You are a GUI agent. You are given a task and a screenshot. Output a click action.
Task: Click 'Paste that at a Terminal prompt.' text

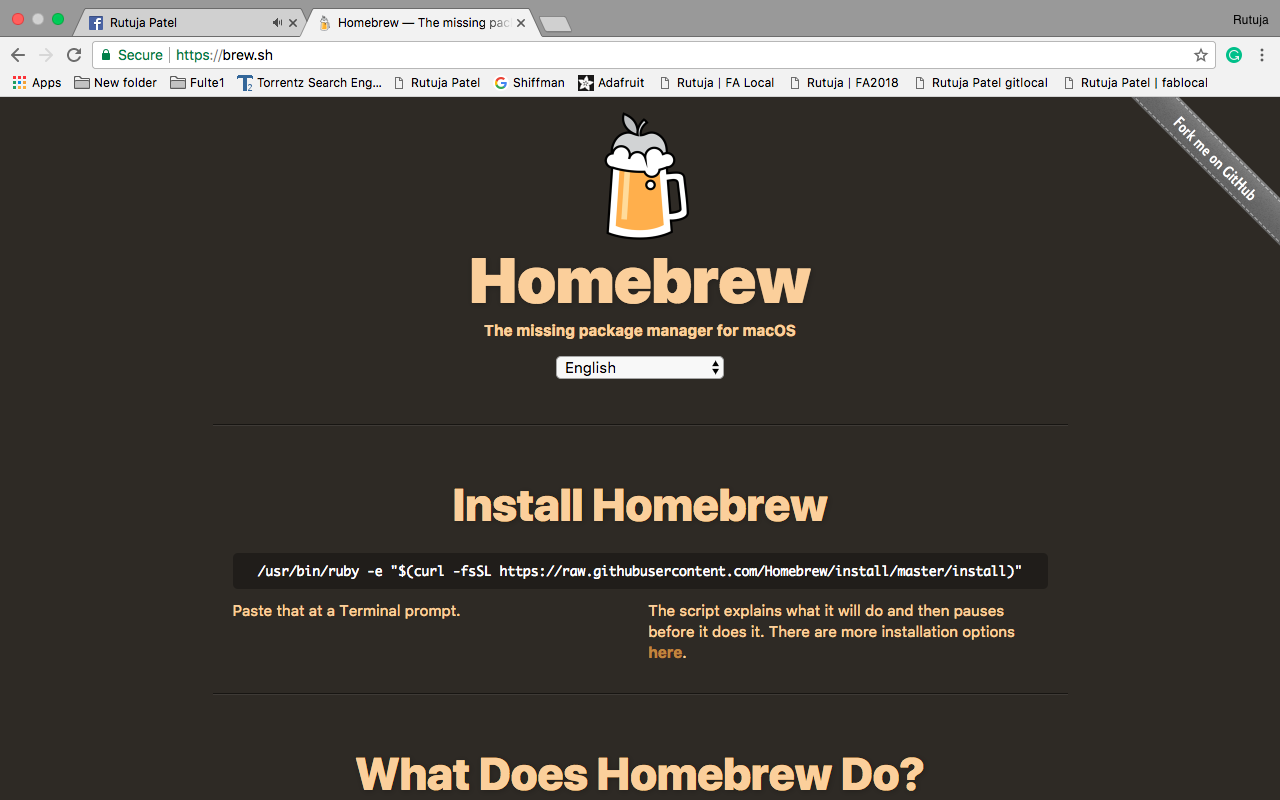[x=346, y=611]
